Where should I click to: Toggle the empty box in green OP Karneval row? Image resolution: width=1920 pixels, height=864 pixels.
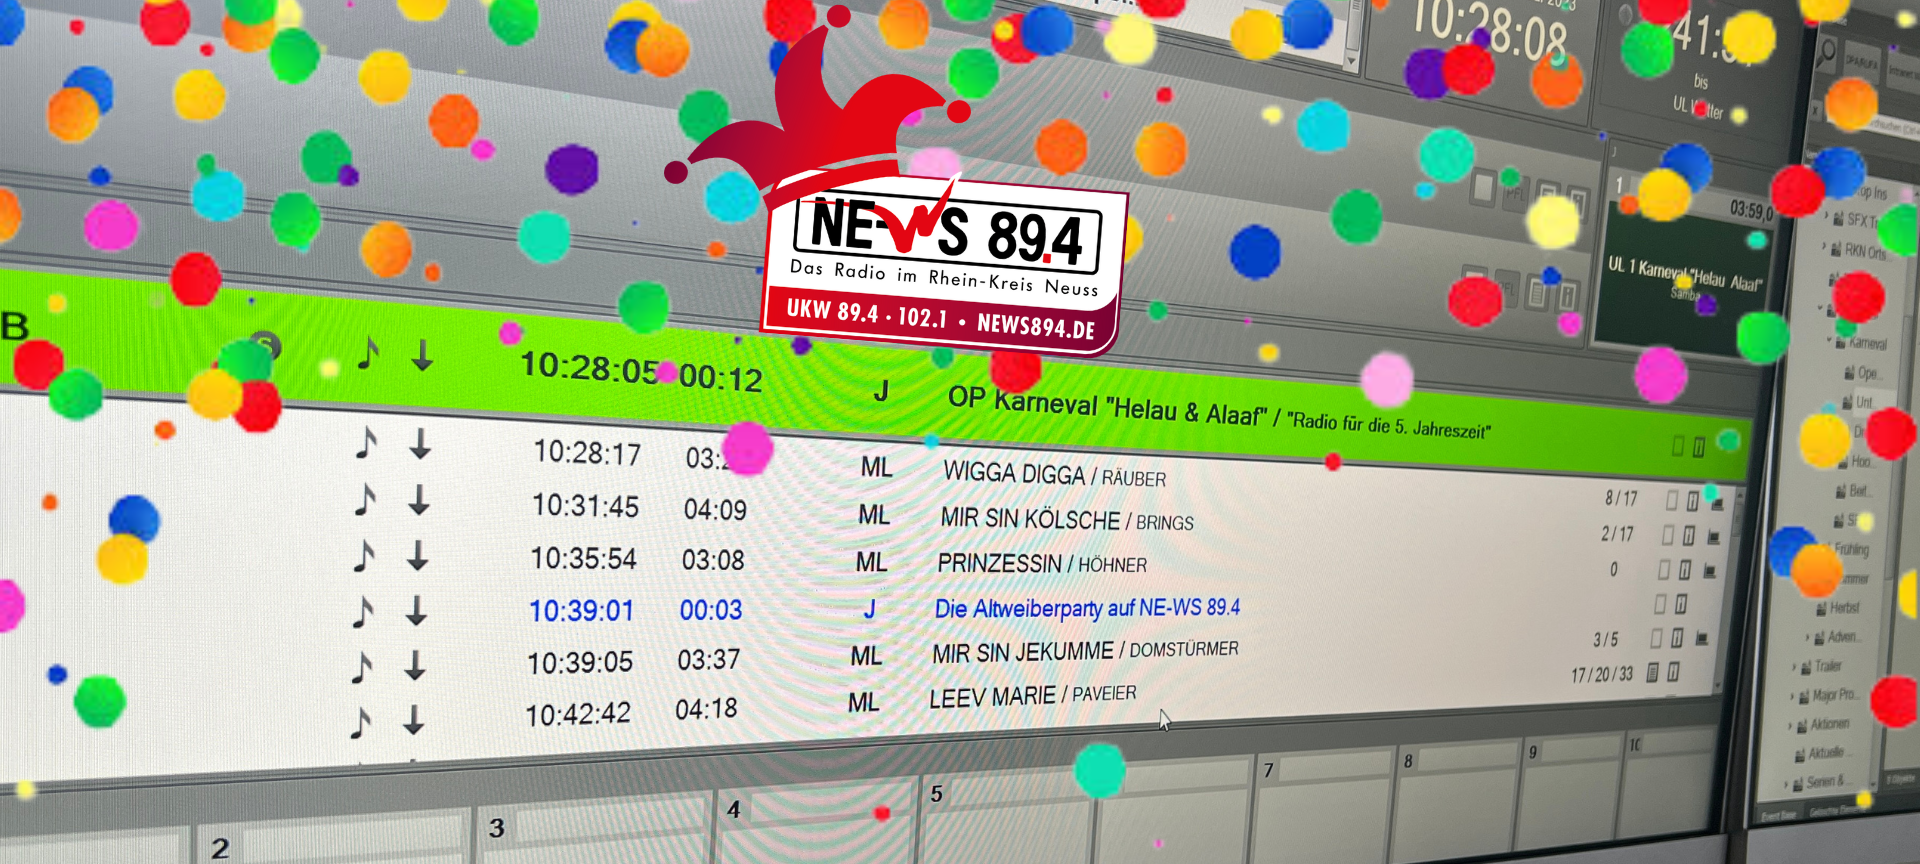[1678, 446]
